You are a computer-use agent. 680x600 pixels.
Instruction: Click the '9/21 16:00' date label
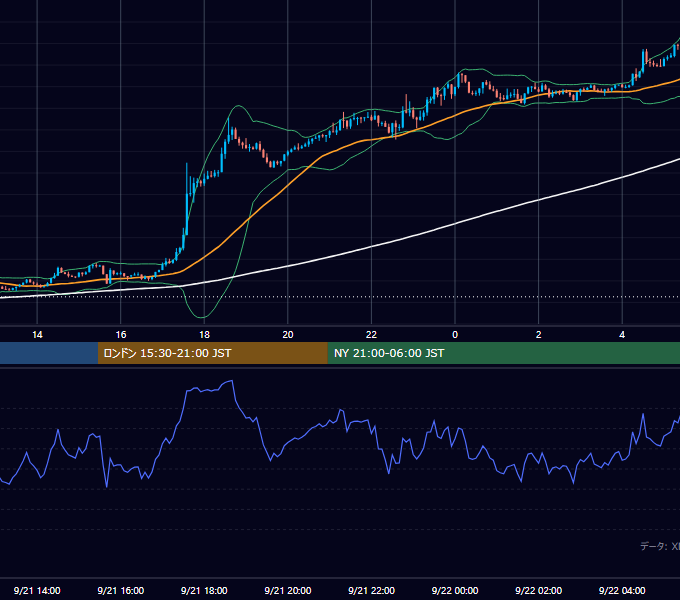pos(121,590)
